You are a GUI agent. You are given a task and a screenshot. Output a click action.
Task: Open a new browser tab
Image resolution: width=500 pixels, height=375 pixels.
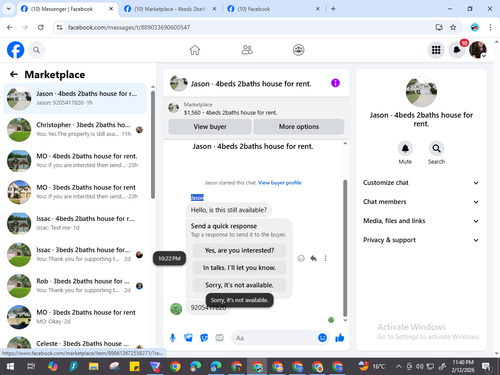click(333, 9)
